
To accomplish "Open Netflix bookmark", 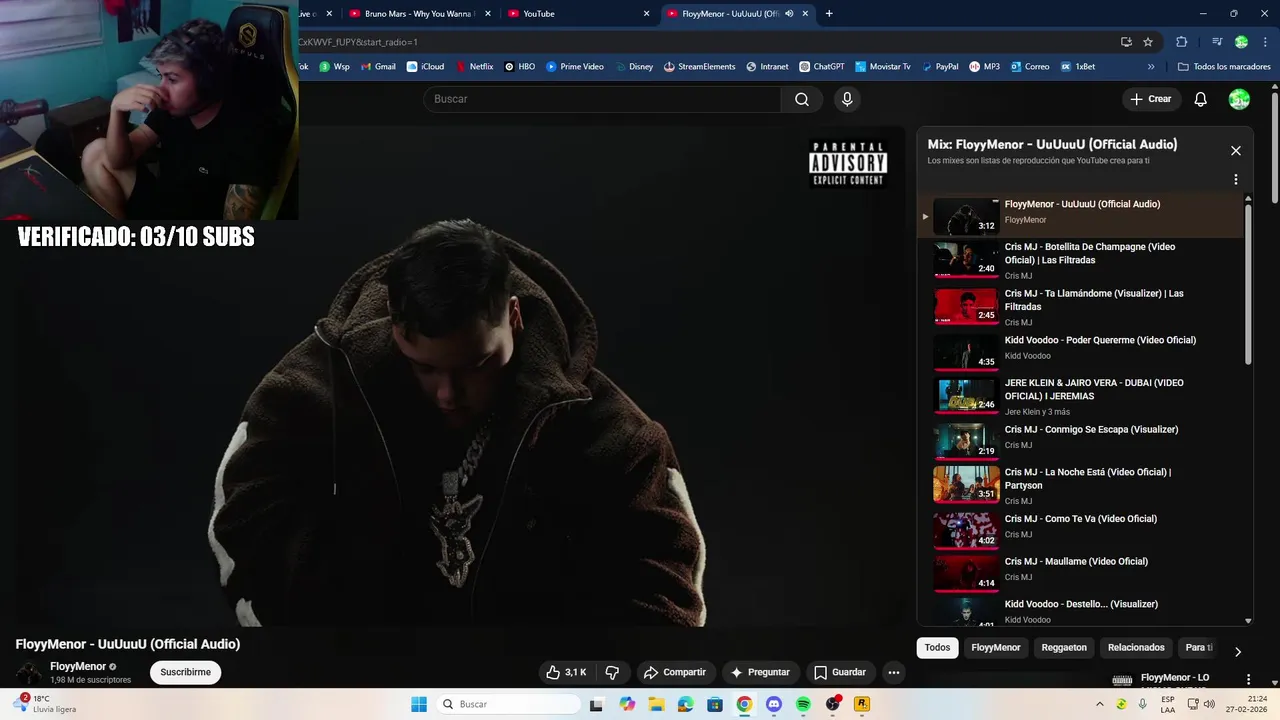I will (x=474, y=67).
